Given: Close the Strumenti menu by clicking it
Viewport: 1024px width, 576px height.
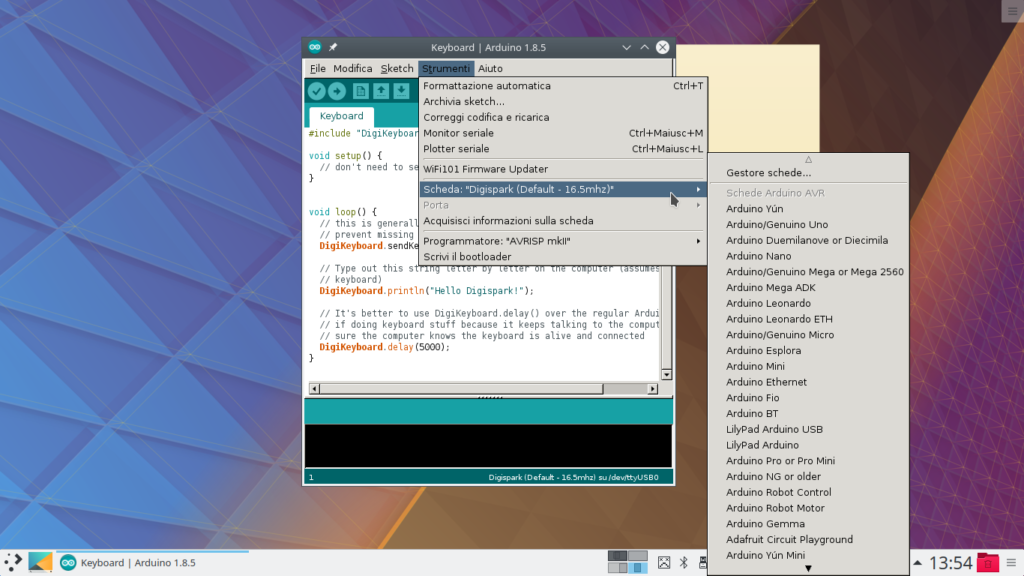Looking at the screenshot, I should click(x=446, y=69).
